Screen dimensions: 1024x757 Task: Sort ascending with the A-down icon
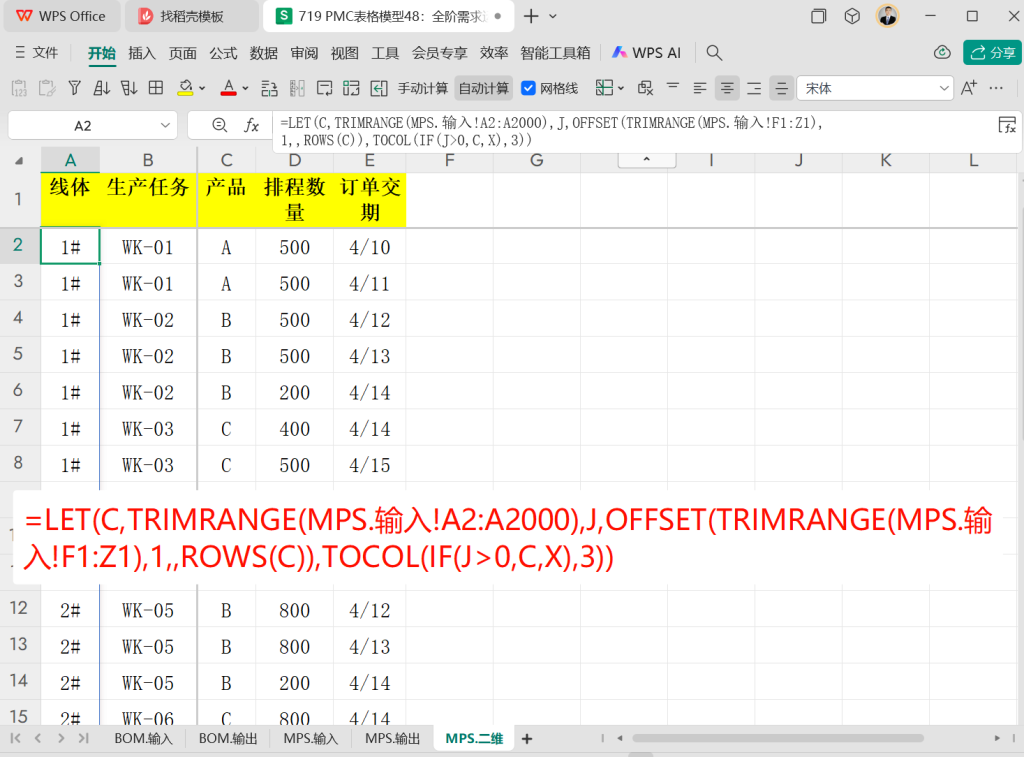101,88
